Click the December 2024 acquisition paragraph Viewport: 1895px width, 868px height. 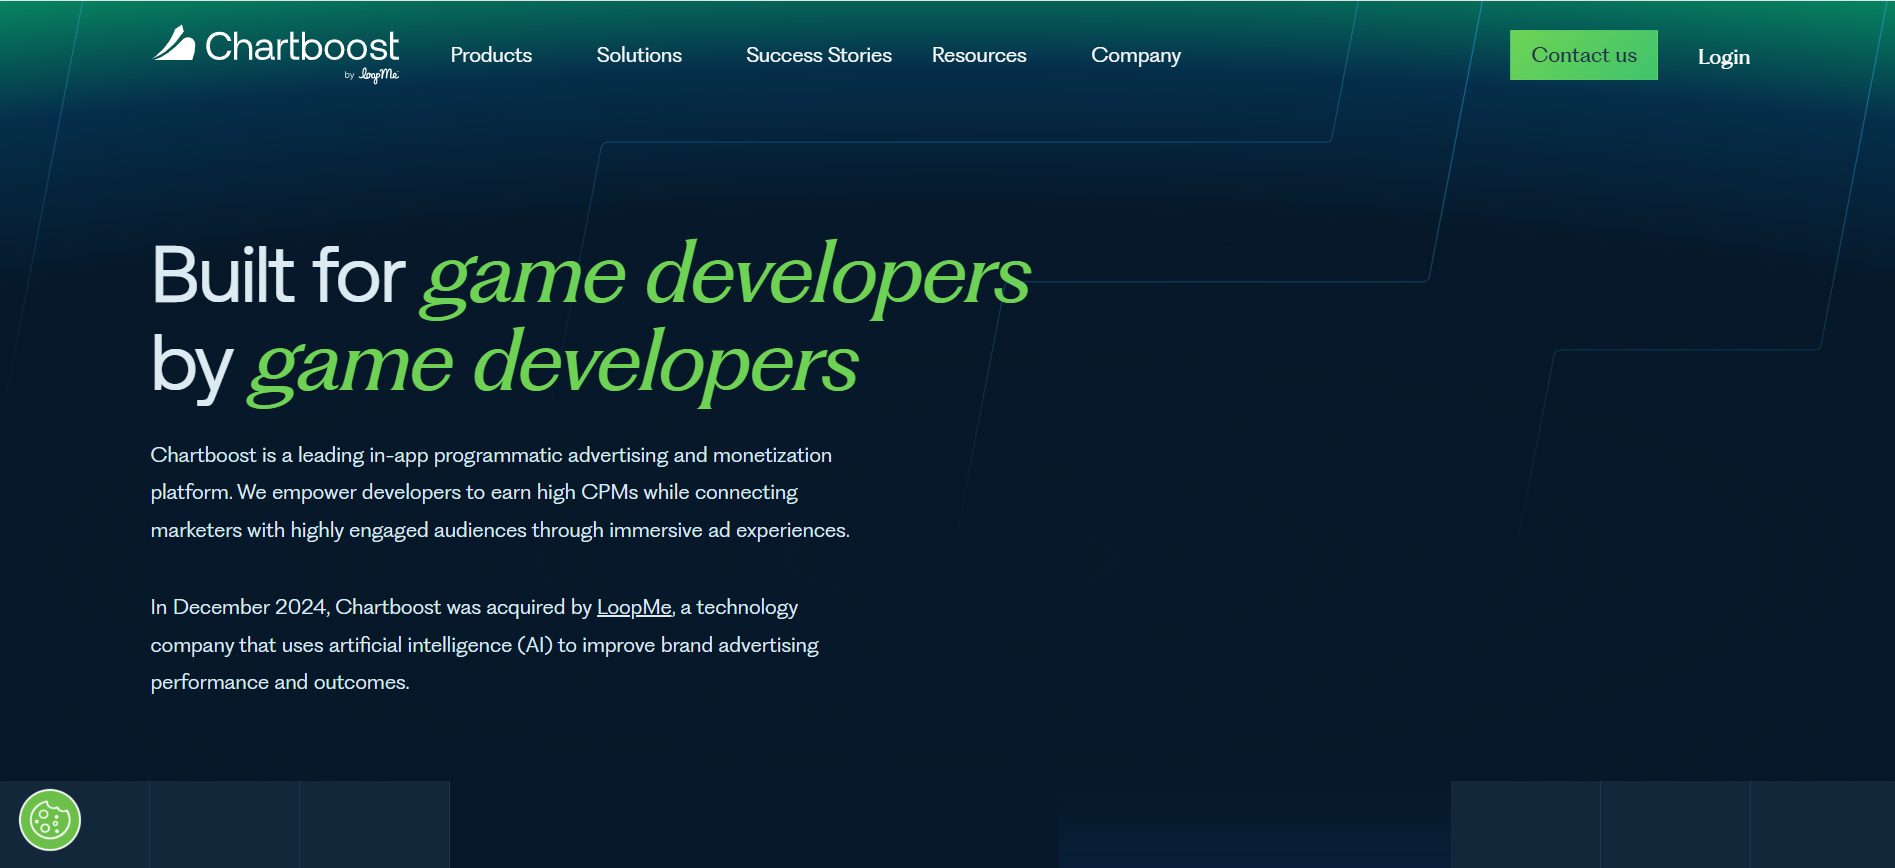point(484,644)
